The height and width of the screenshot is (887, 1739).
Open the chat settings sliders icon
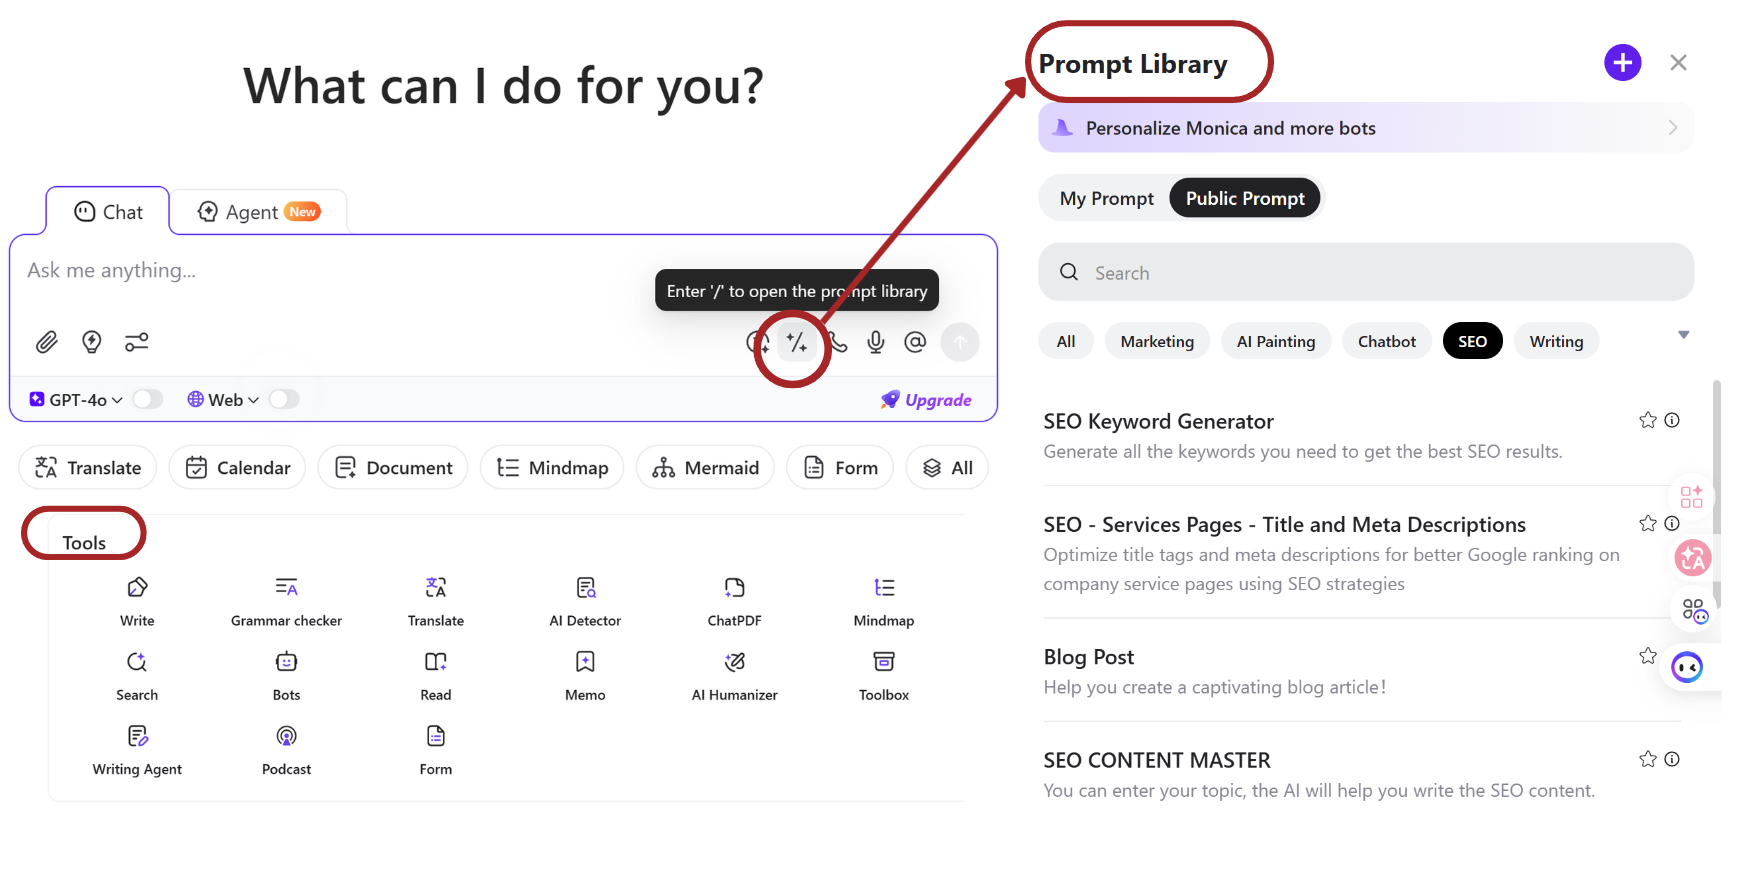pyautogui.click(x=136, y=342)
